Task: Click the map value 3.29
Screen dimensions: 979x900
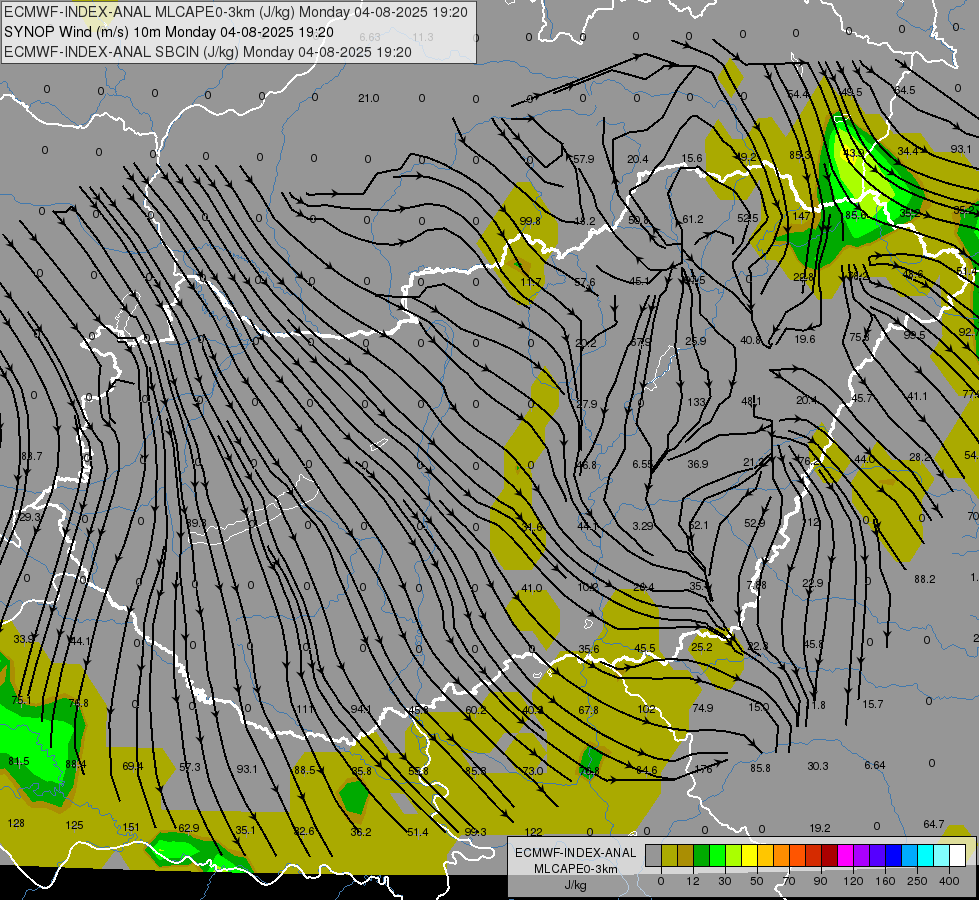Action: pos(642,526)
